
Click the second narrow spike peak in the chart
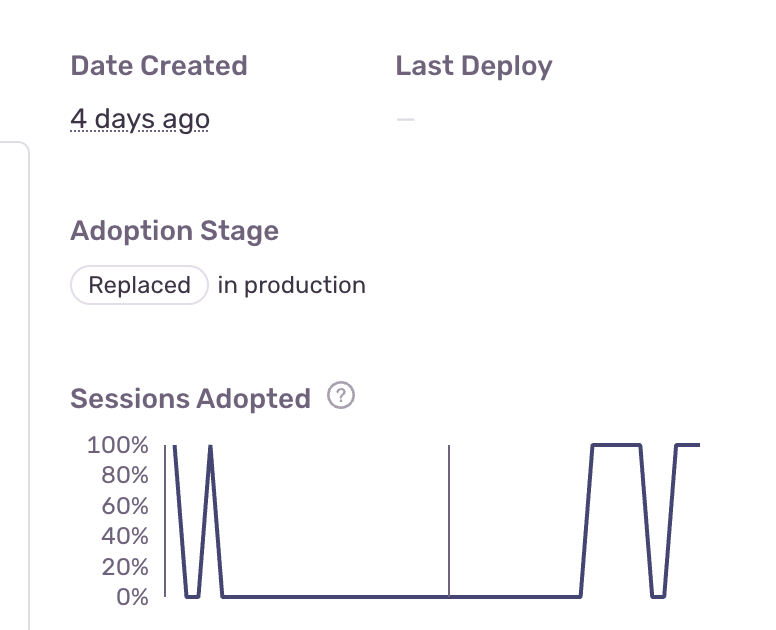point(210,447)
